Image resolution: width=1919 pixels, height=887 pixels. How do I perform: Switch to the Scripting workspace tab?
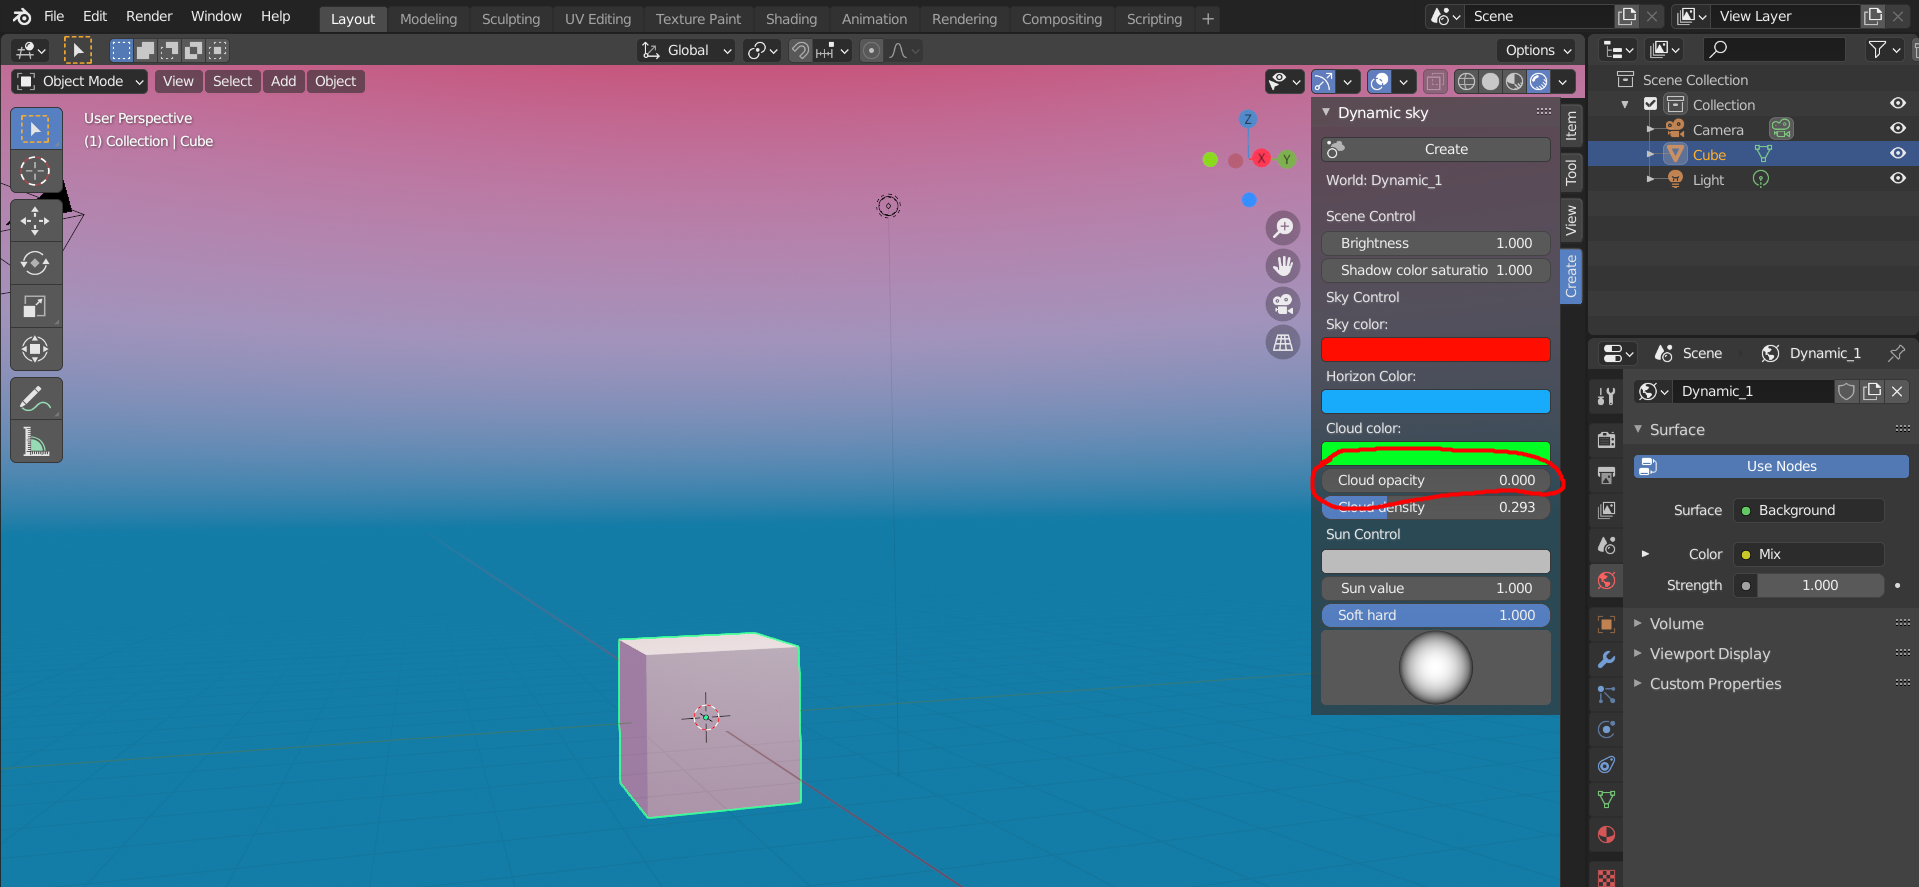point(1154,19)
